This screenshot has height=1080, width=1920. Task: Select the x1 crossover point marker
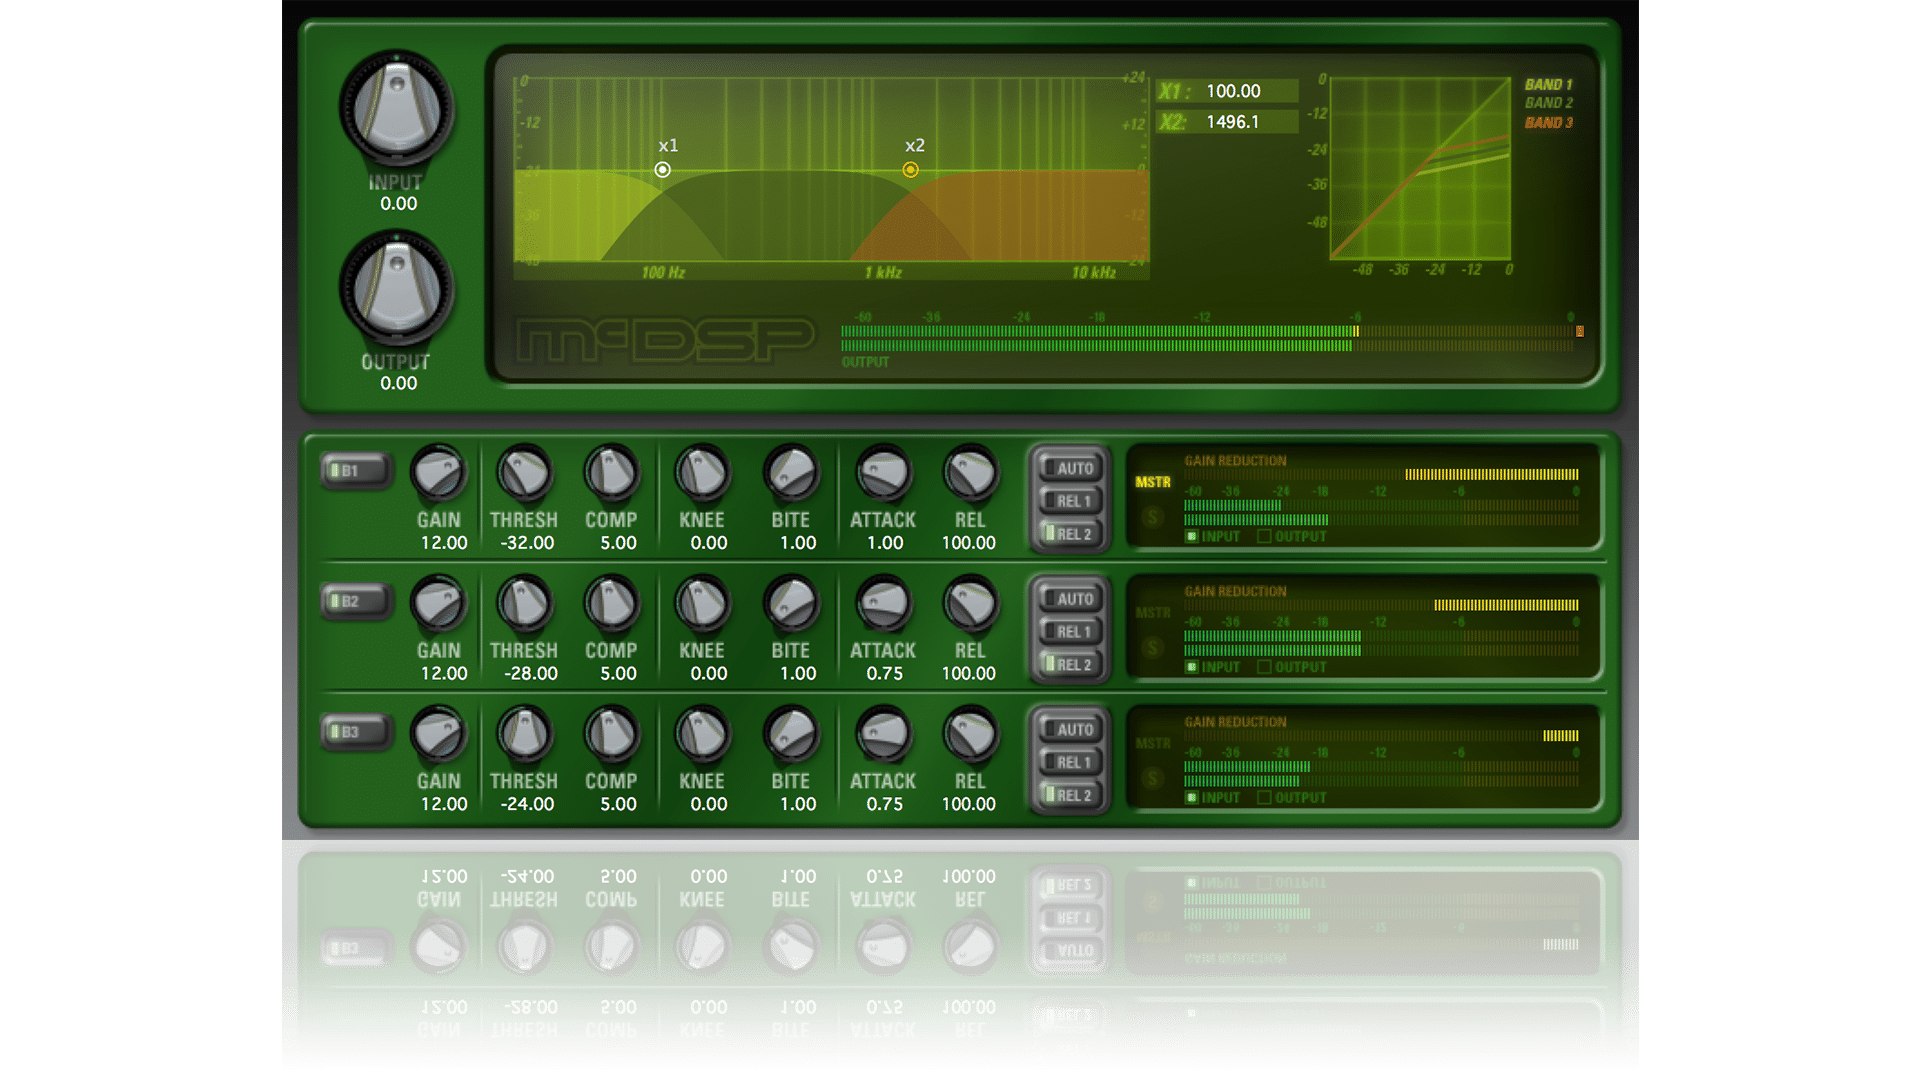click(662, 170)
